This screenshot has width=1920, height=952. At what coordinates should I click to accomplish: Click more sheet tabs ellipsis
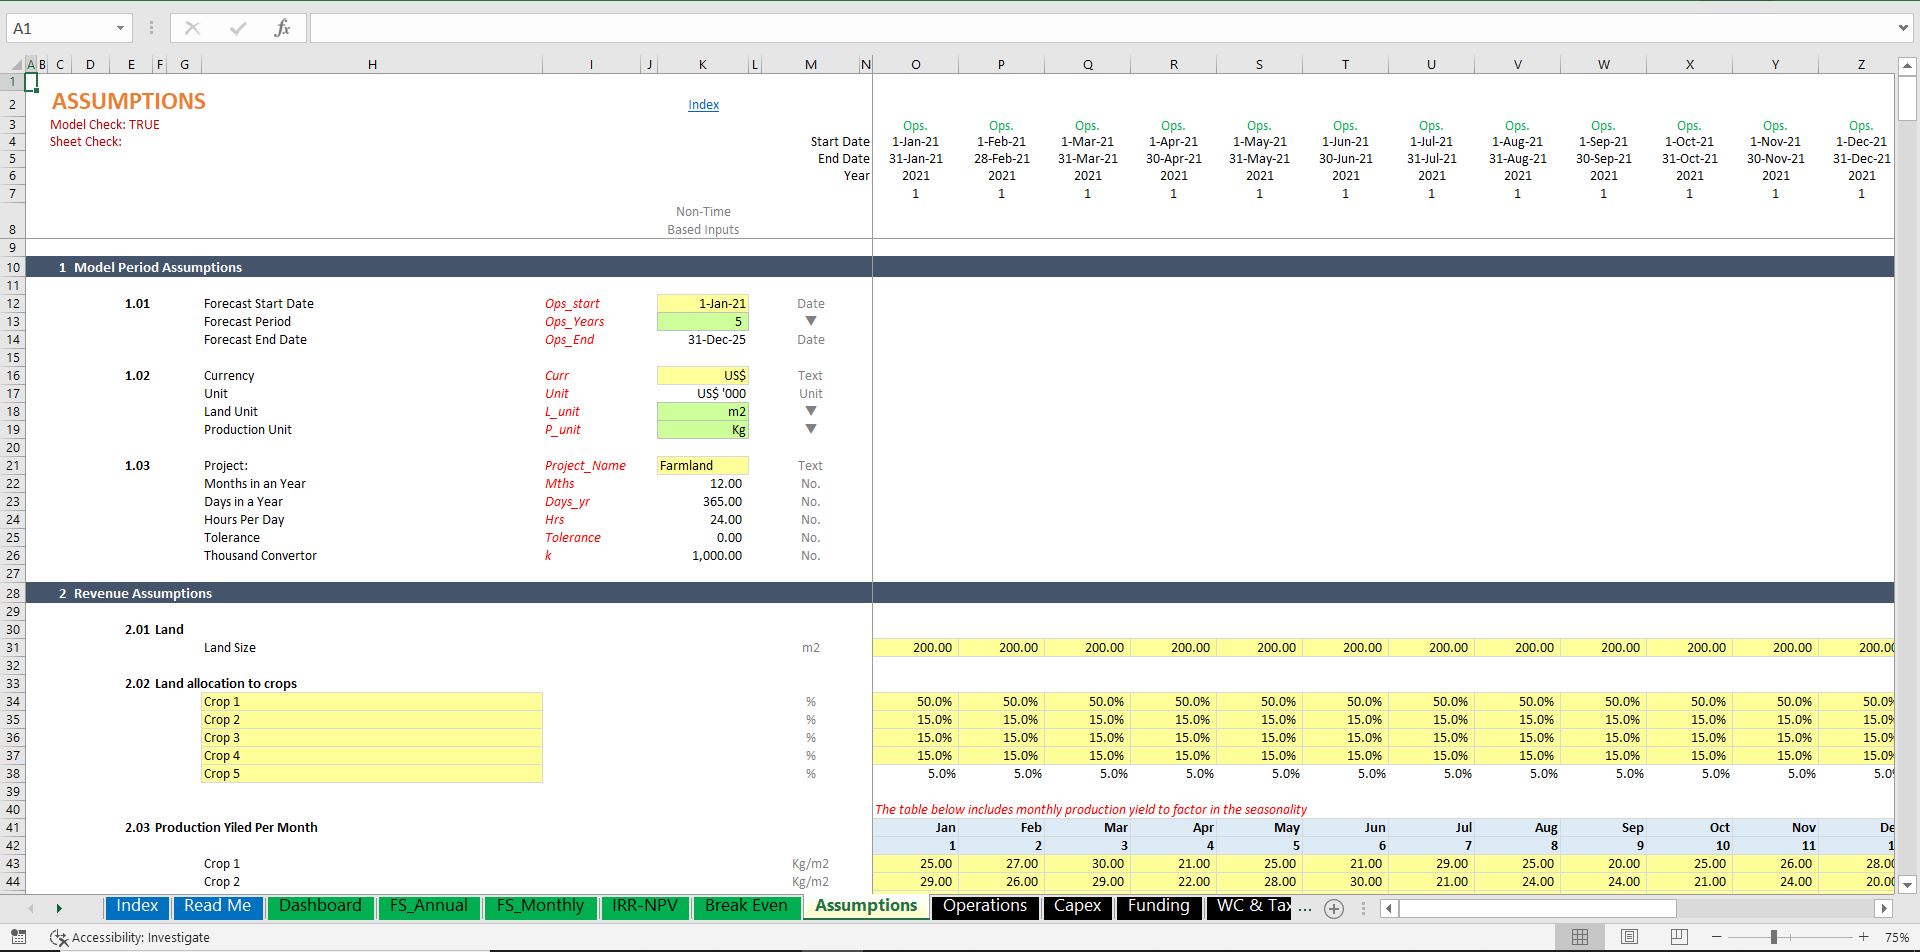tap(1305, 908)
